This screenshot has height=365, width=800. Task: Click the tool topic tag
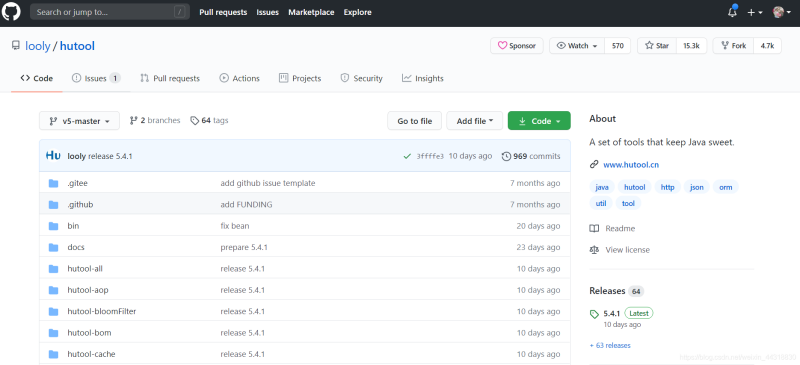(x=629, y=204)
